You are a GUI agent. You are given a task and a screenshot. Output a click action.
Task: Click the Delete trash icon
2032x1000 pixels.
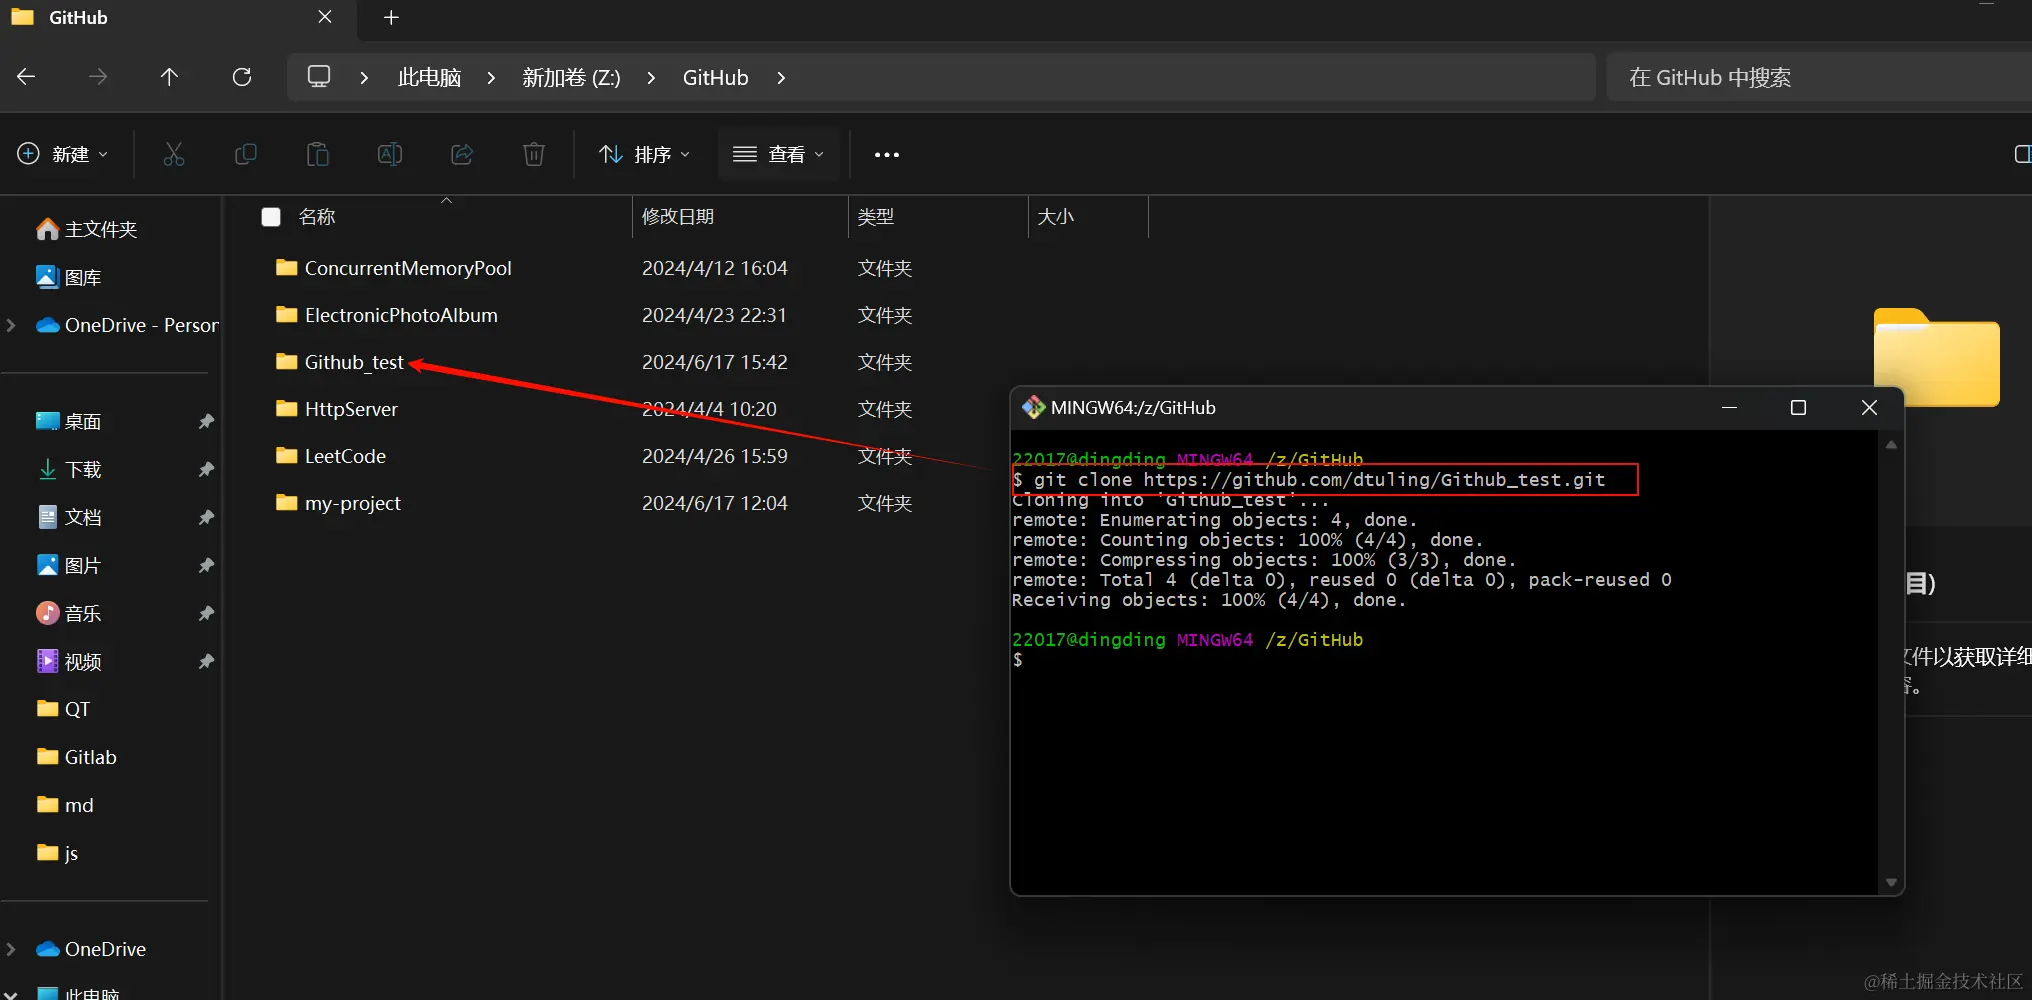point(534,154)
